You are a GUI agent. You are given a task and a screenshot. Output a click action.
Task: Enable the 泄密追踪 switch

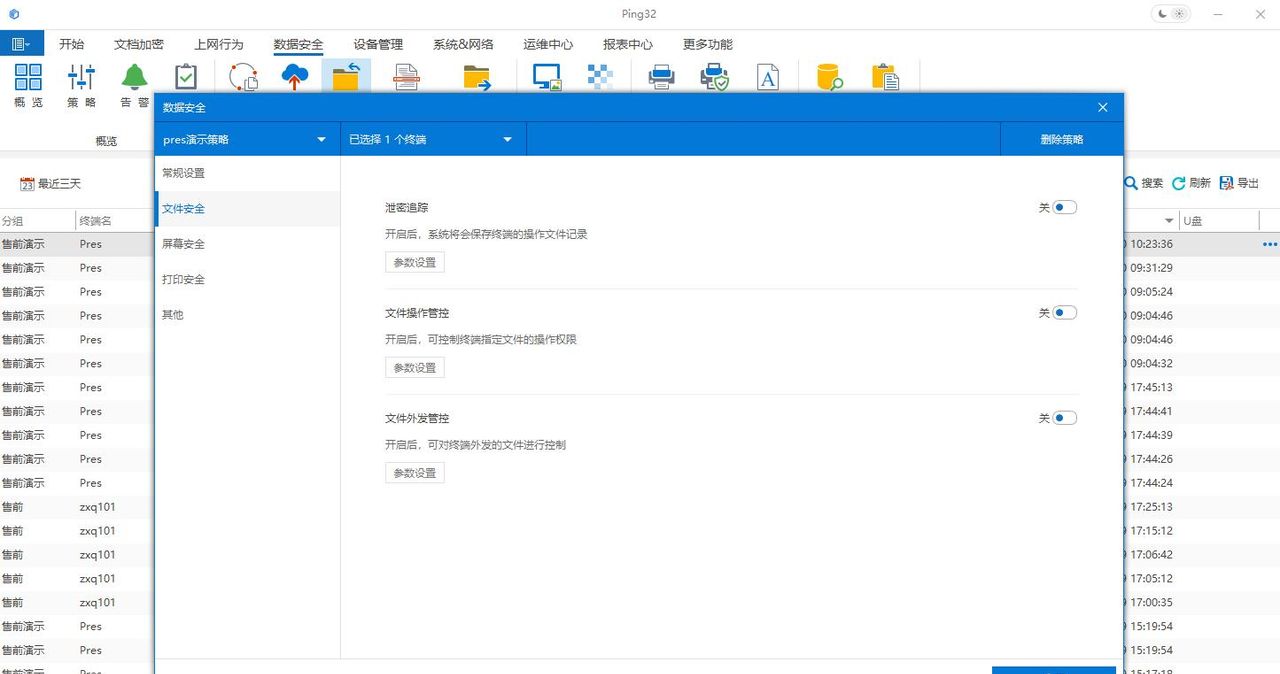(x=1063, y=207)
